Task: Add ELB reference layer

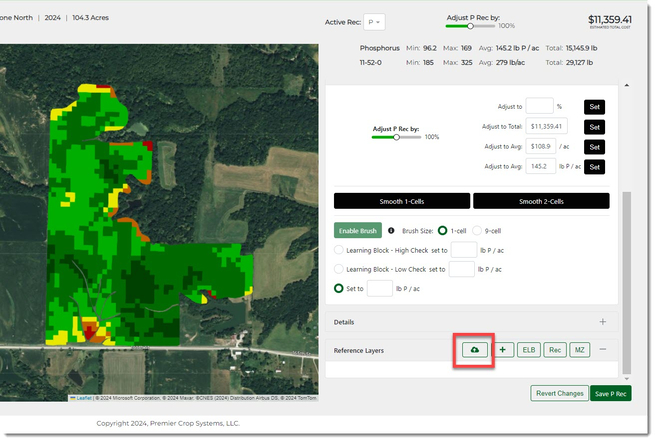Action: click(x=529, y=350)
